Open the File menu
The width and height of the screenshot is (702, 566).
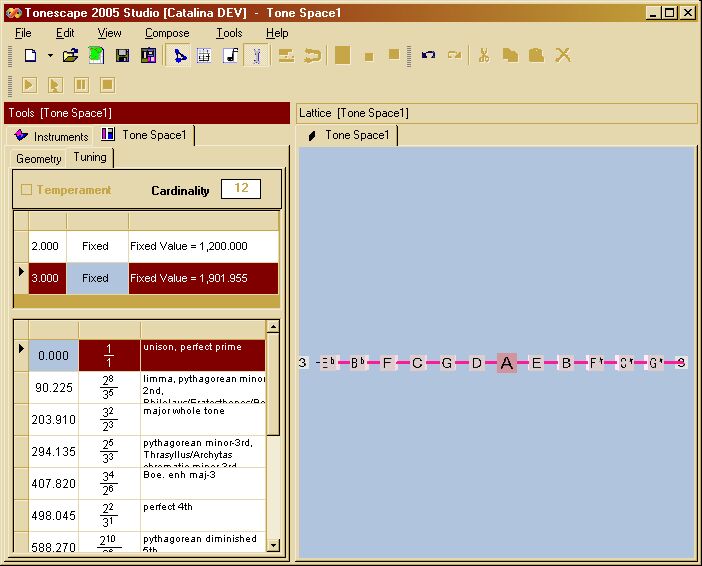pos(23,33)
